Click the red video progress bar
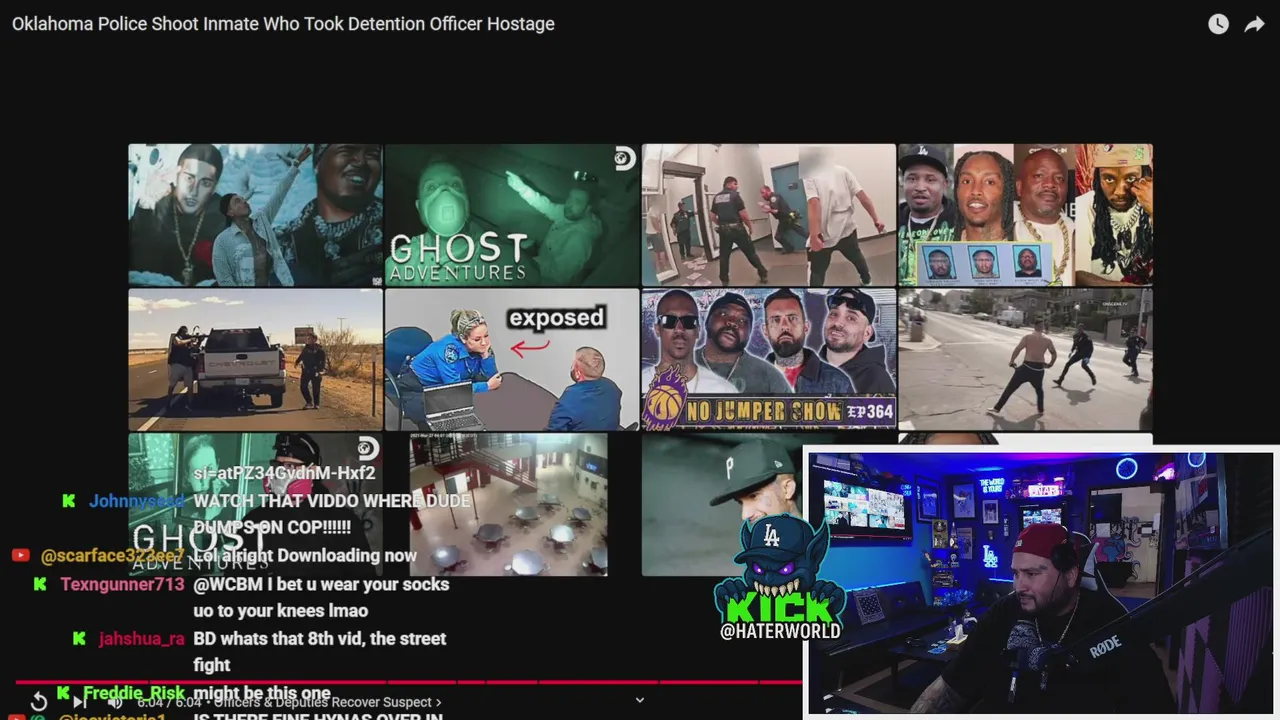 [408, 684]
